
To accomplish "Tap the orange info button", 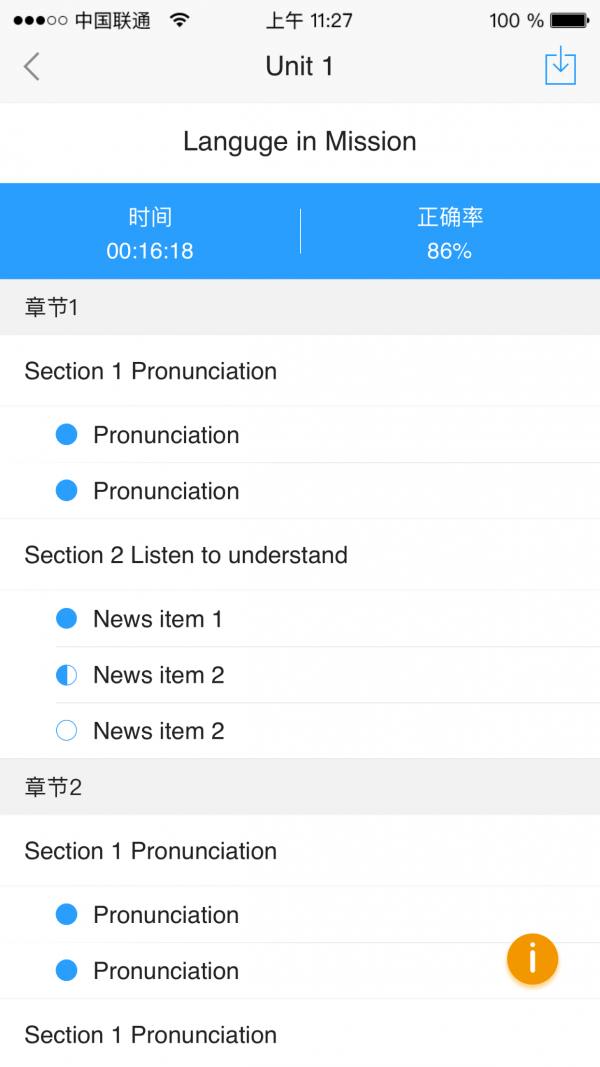I will [532, 959].
